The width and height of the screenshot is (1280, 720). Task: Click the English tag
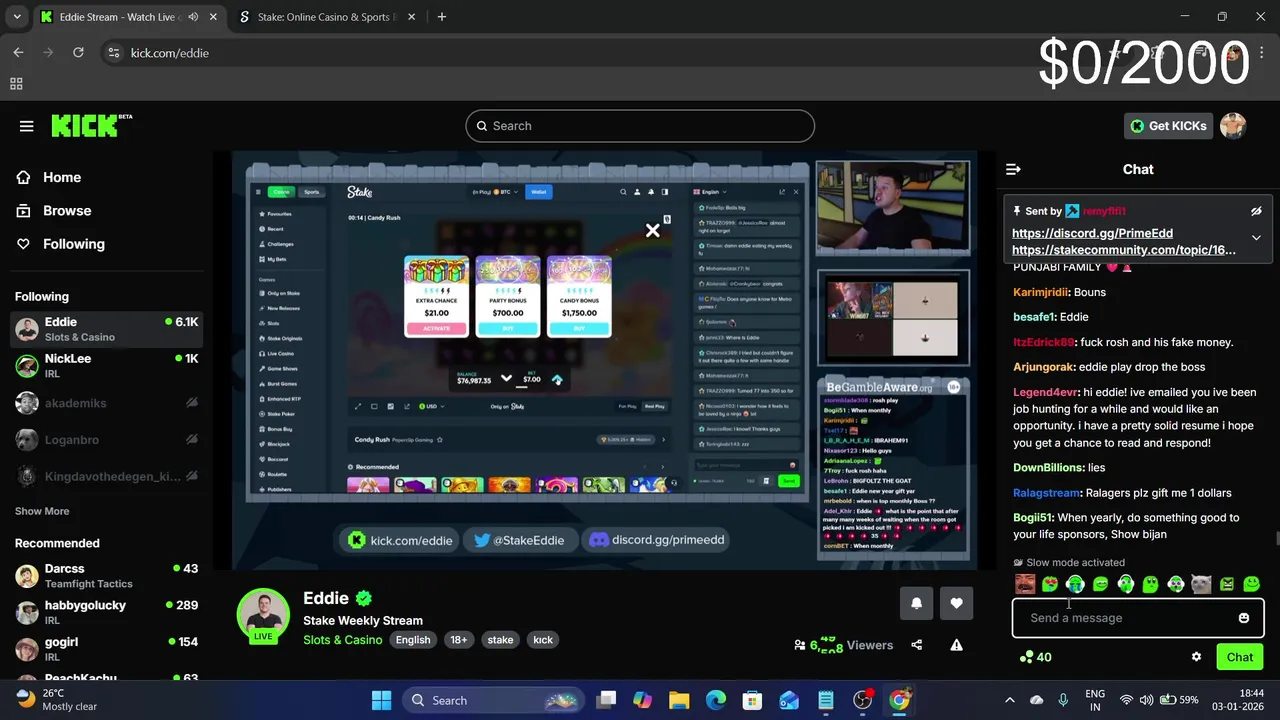[x=412, y=640]
